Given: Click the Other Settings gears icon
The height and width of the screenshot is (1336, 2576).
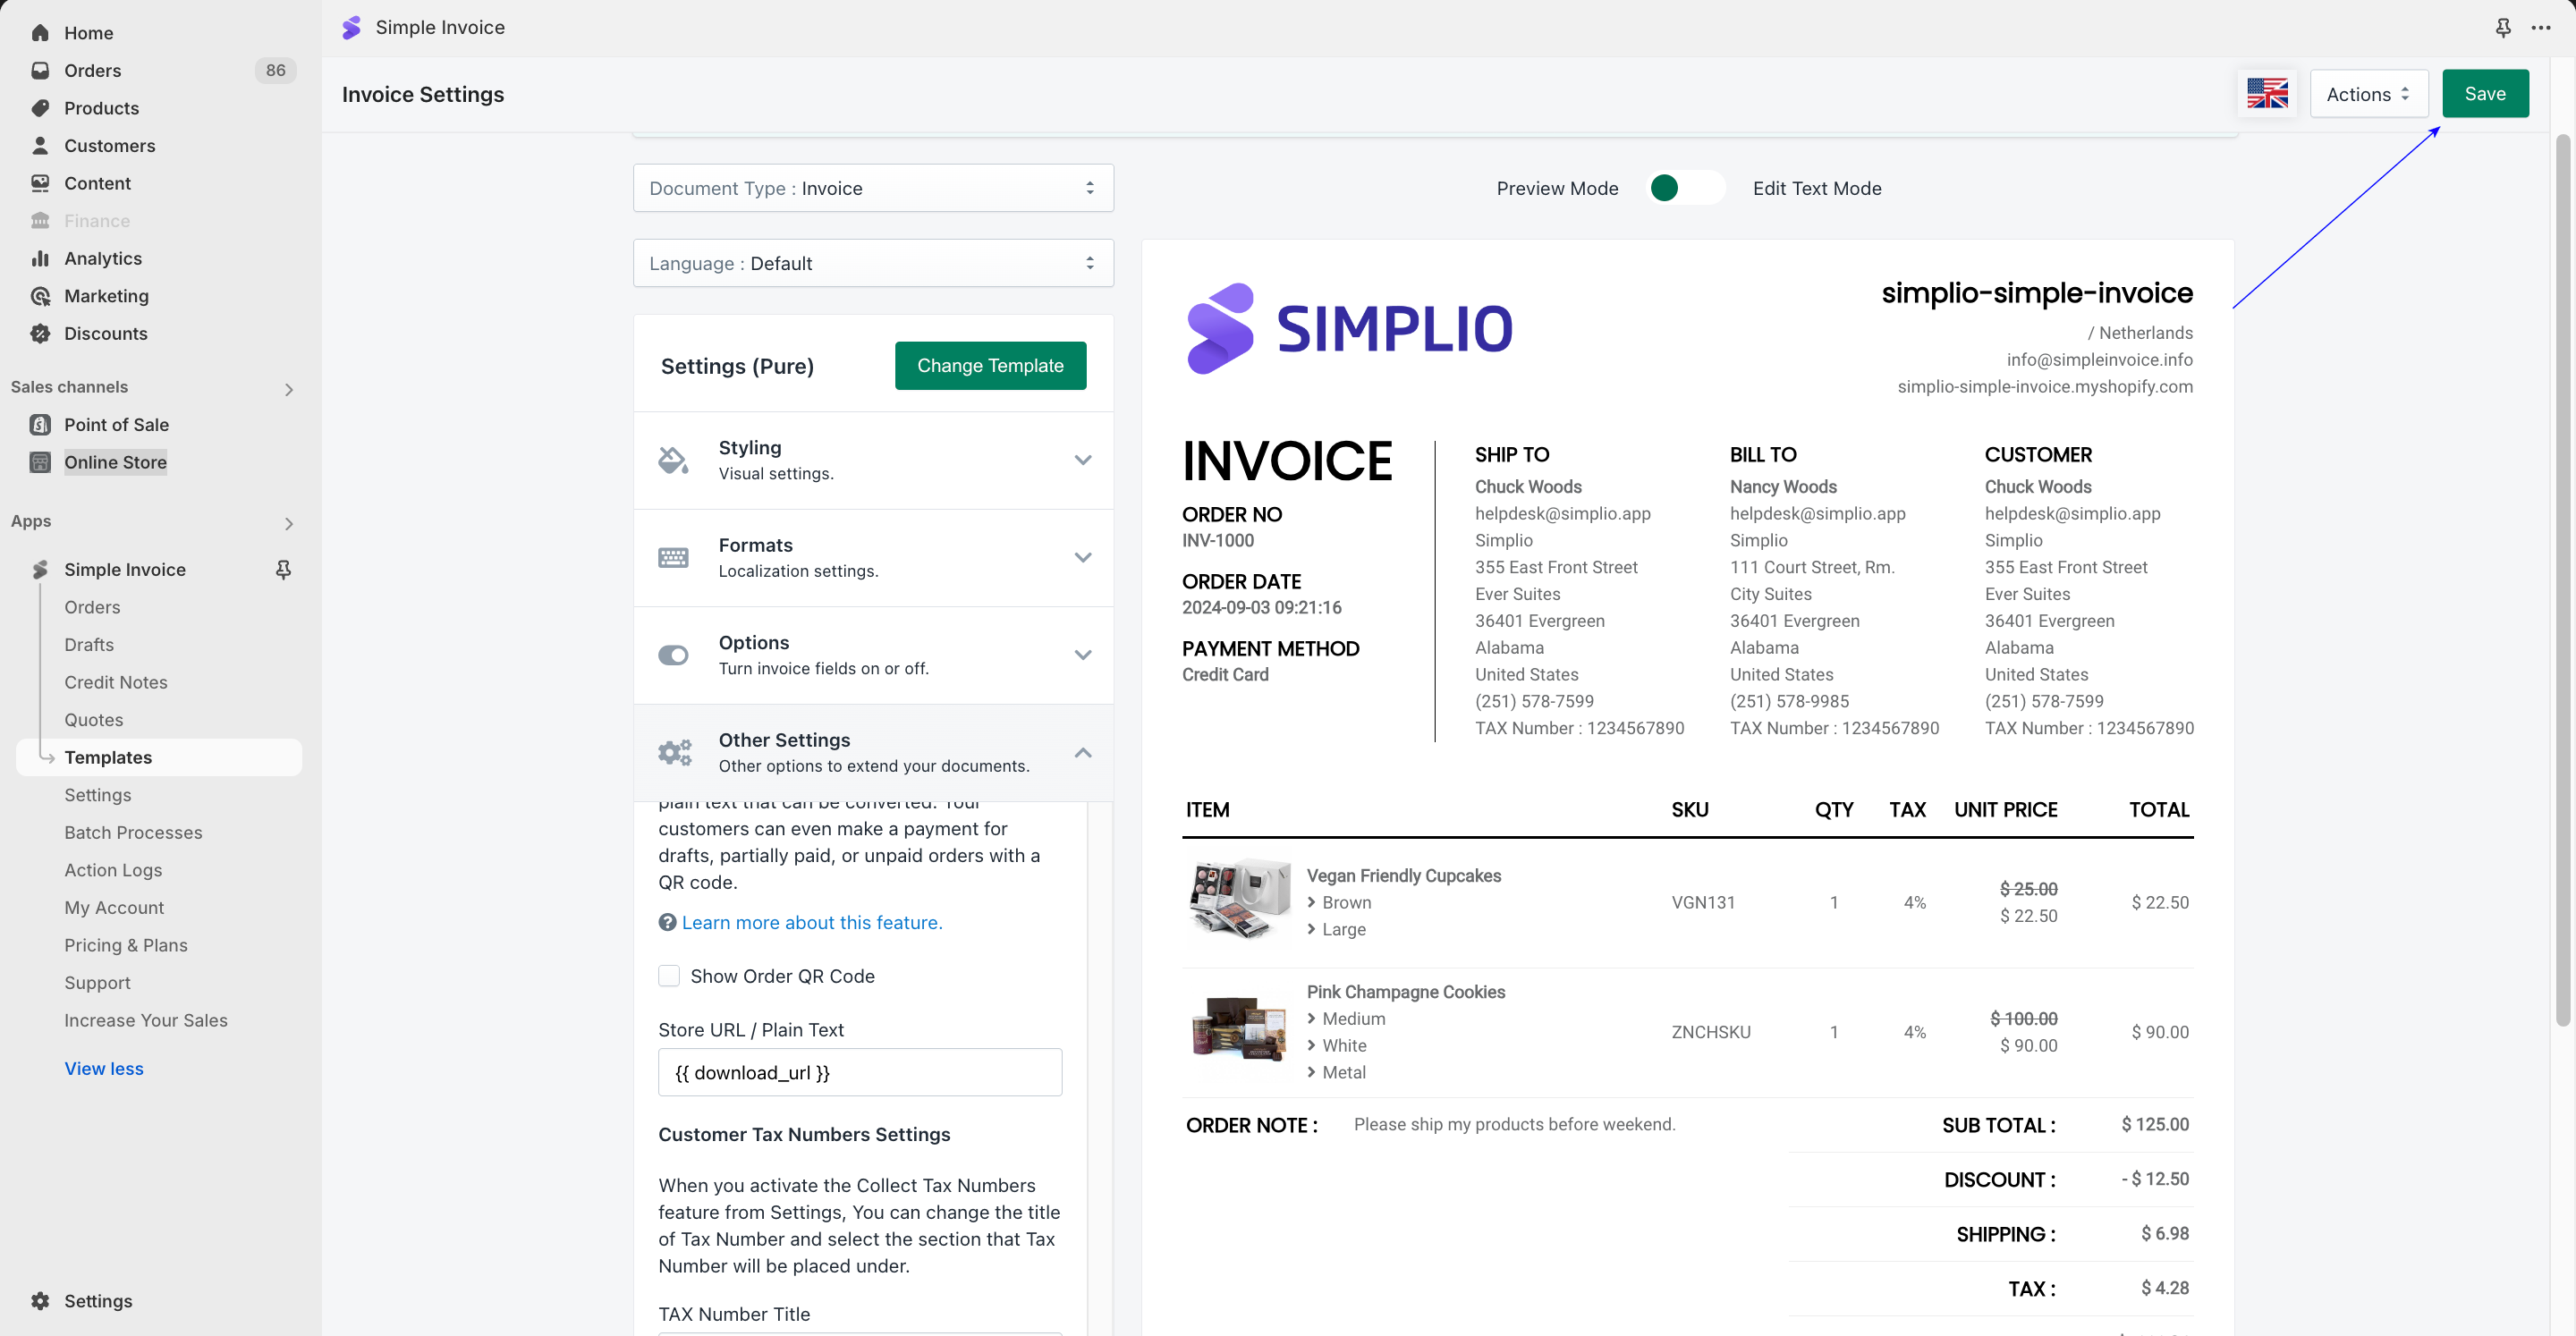Looking at the screenshot, I should pos(674,752).
